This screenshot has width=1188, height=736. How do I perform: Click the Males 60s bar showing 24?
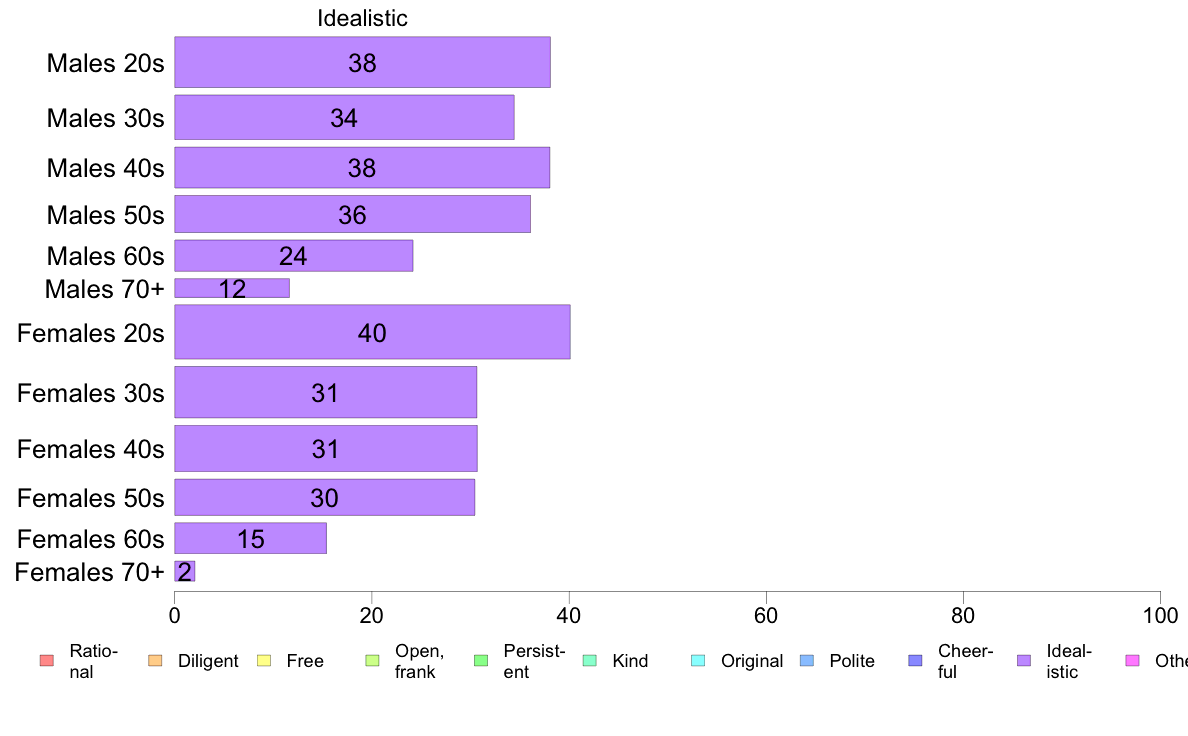pos(293,256)
